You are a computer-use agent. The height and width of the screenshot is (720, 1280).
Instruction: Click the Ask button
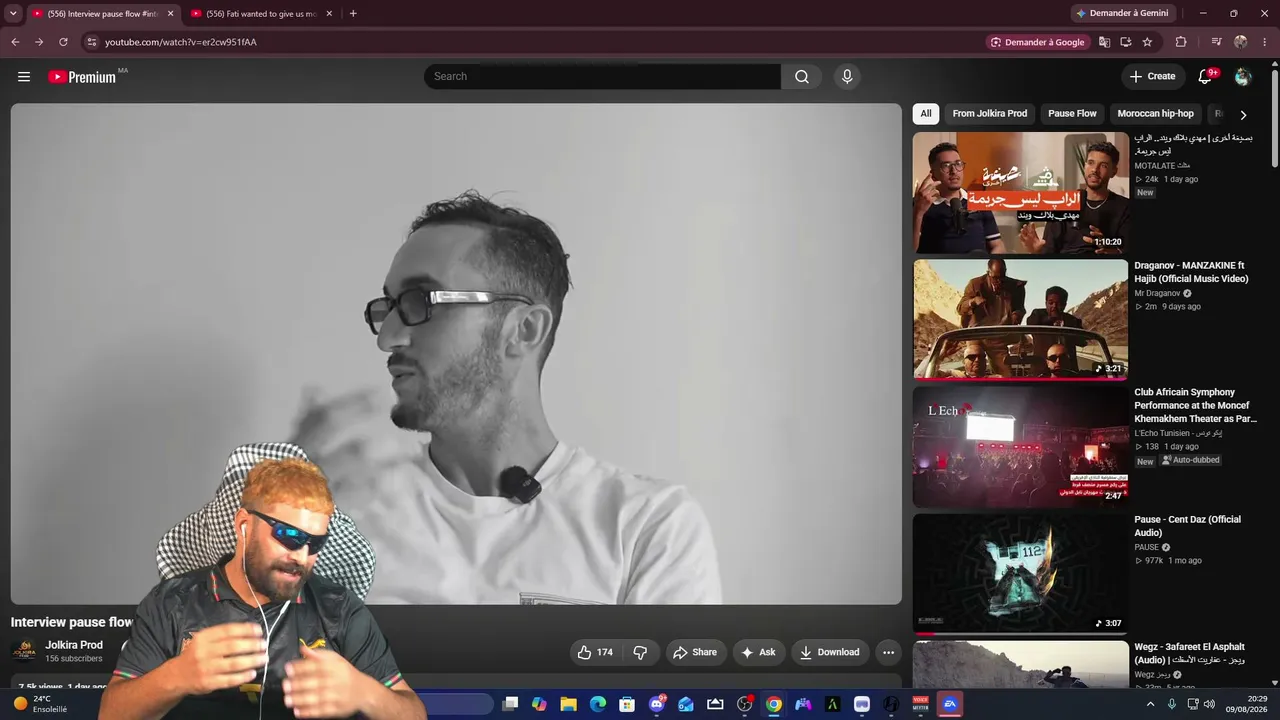(x=758, y=652)
